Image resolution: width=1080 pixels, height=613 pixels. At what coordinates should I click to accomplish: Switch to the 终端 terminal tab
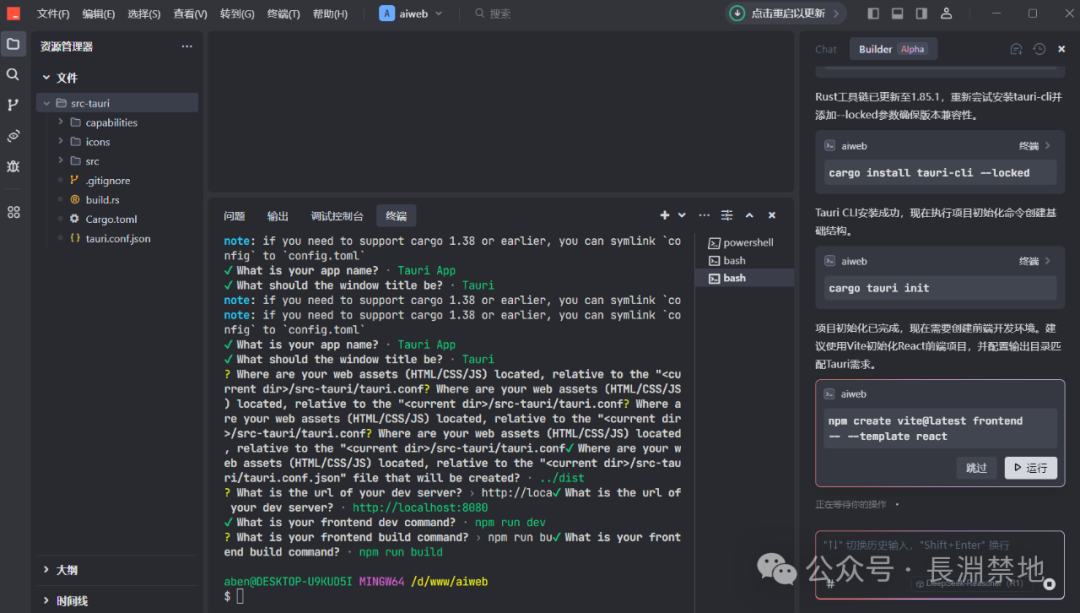(396, 216)
